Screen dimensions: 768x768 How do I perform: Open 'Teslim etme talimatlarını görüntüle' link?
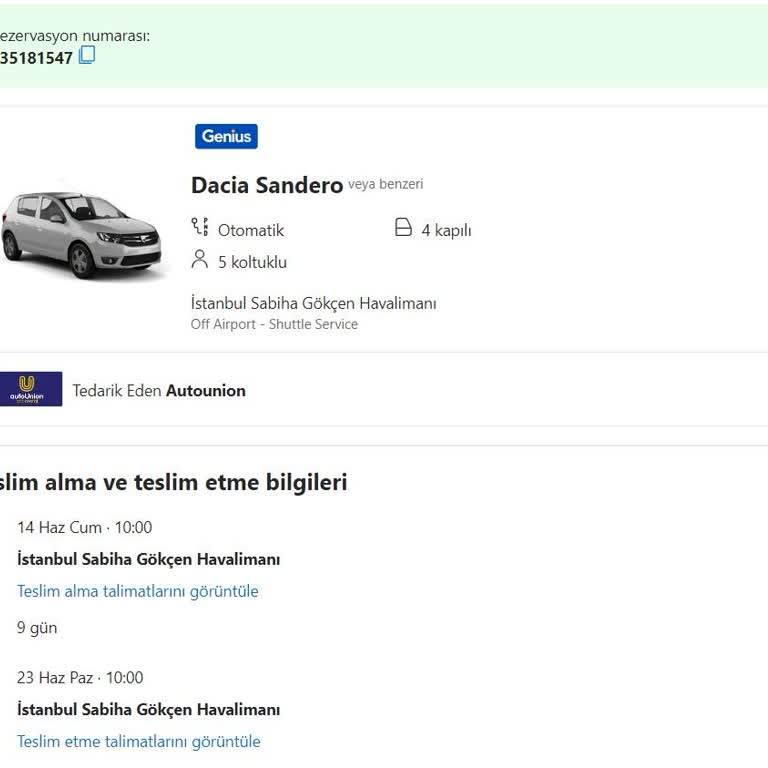click(x=139, y=742)
